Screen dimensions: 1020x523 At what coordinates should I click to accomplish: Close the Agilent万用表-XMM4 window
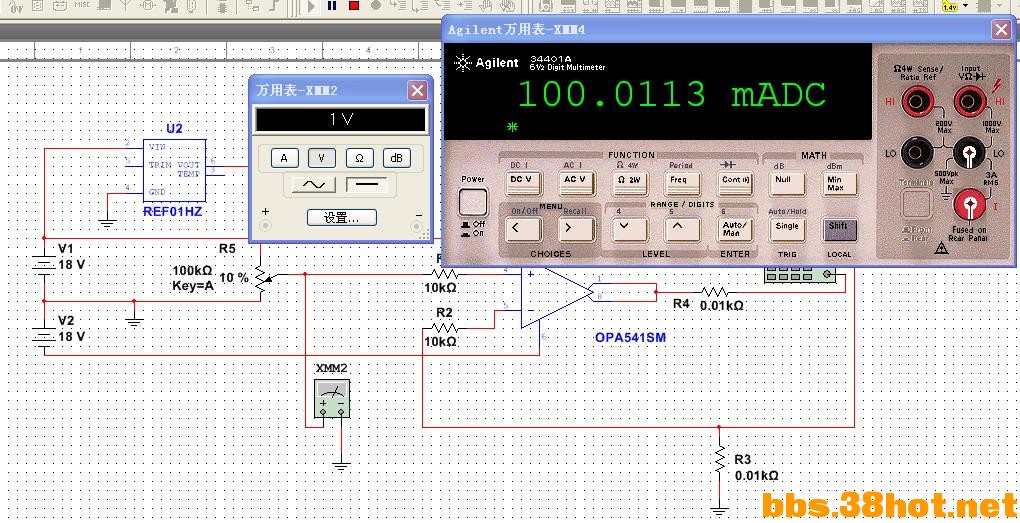(1001, 29)
